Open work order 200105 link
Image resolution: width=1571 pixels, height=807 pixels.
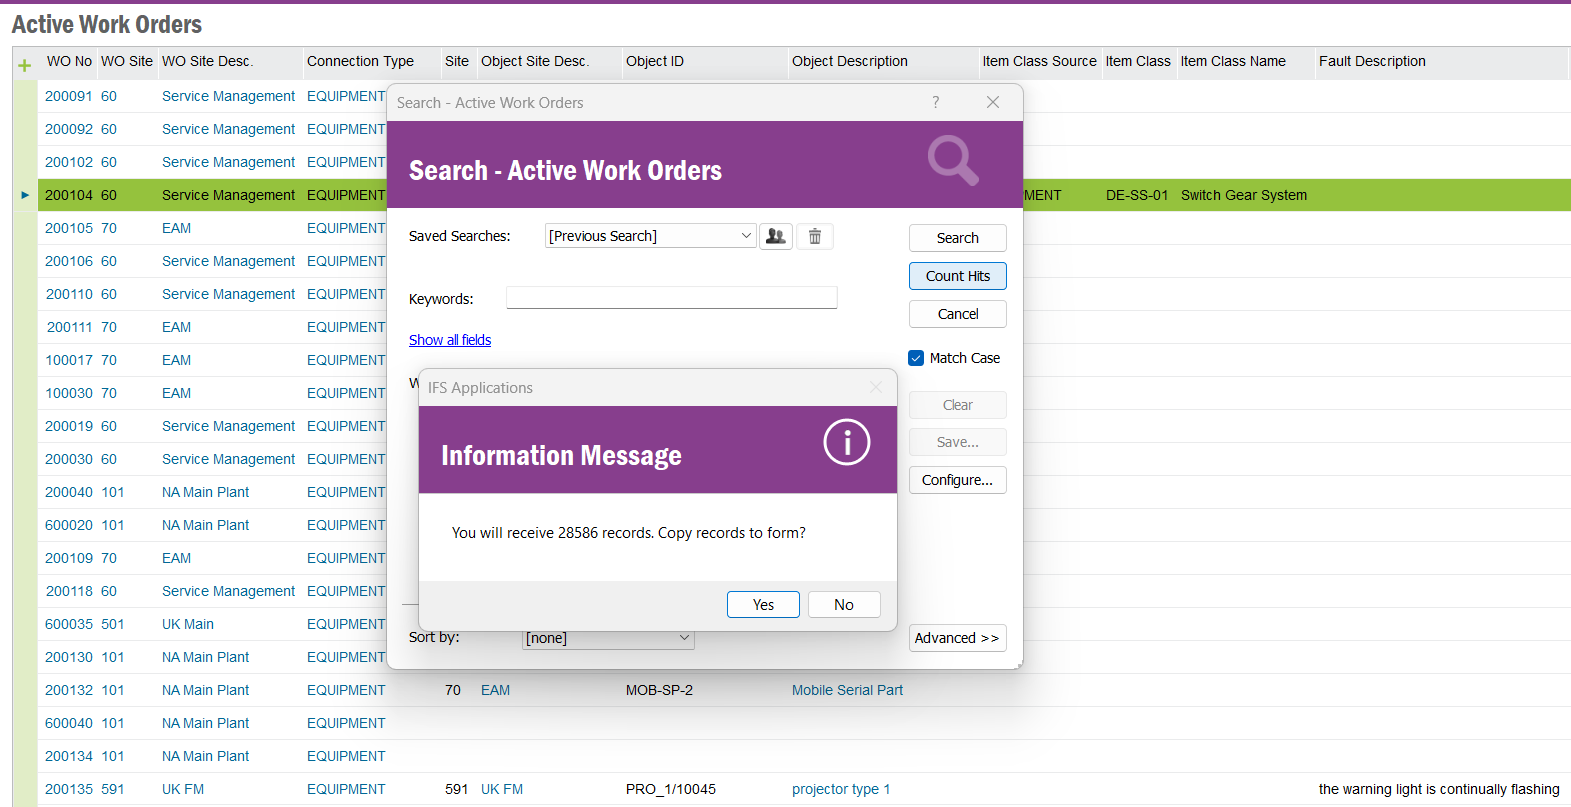69,228
